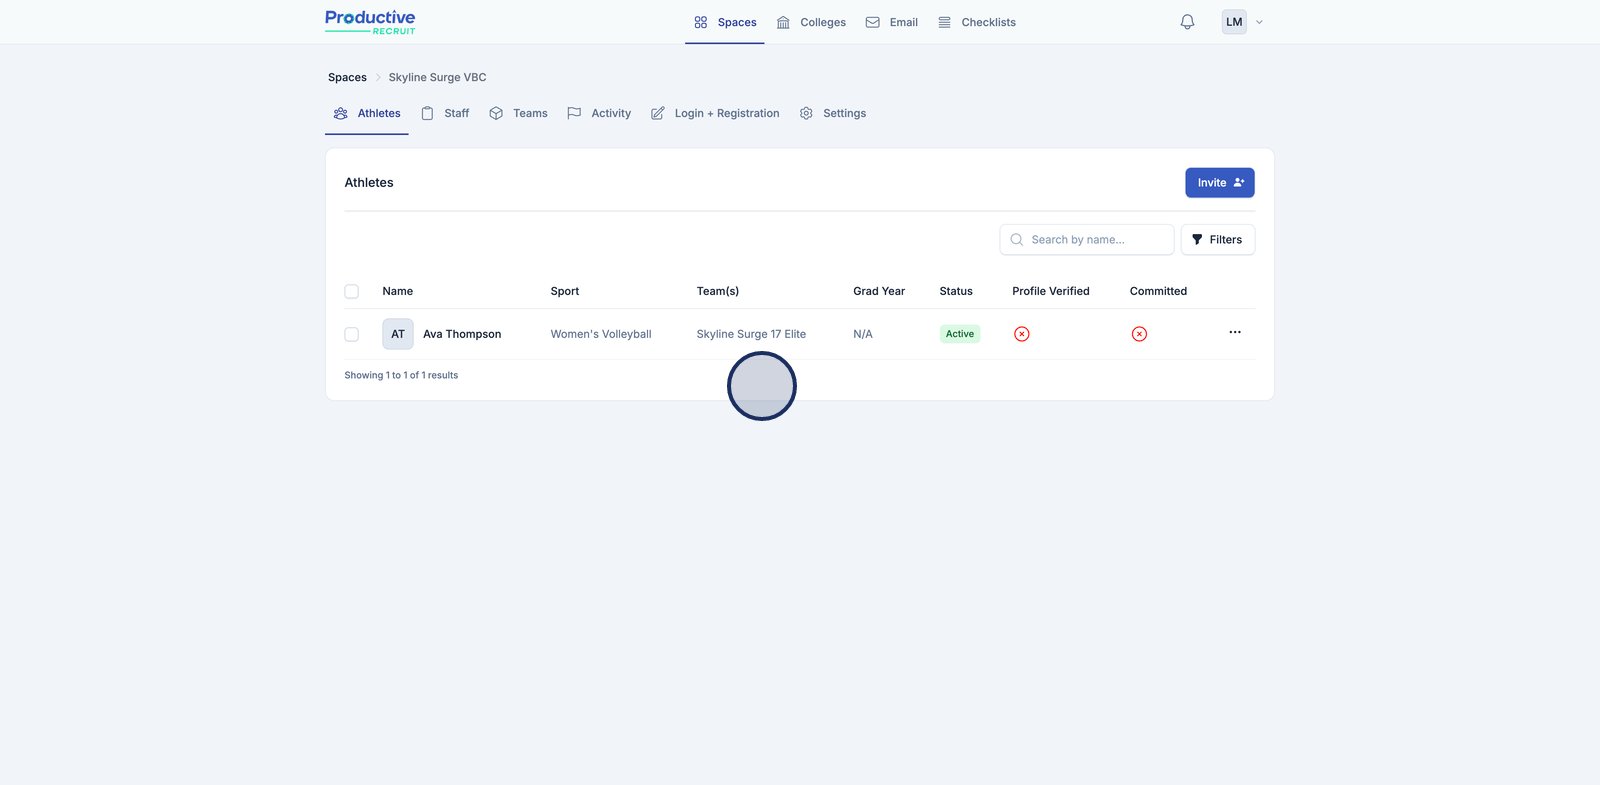
Task: Open the Filters dropdown
Action: [x=1217, y=240]
